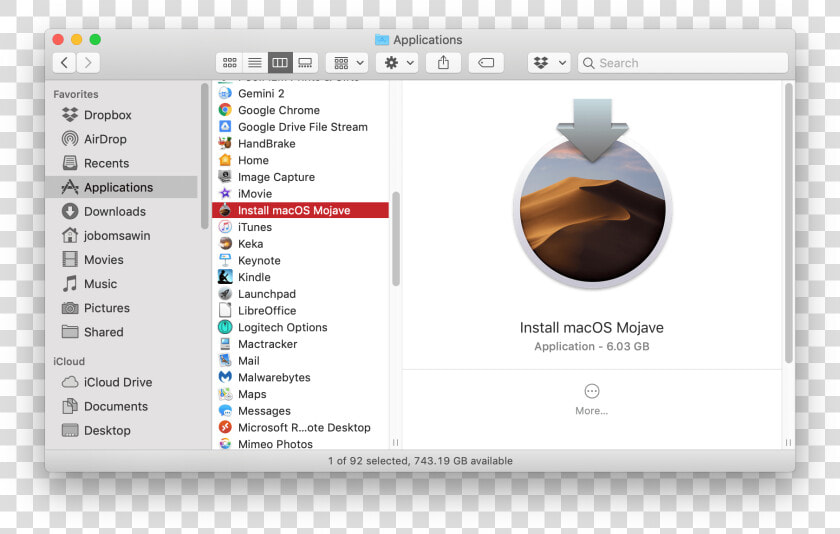This screenshot has width=840, height=534.
Task: Select Mimeo Photos app
Action: pyautogui.click(x=301, y=443)
